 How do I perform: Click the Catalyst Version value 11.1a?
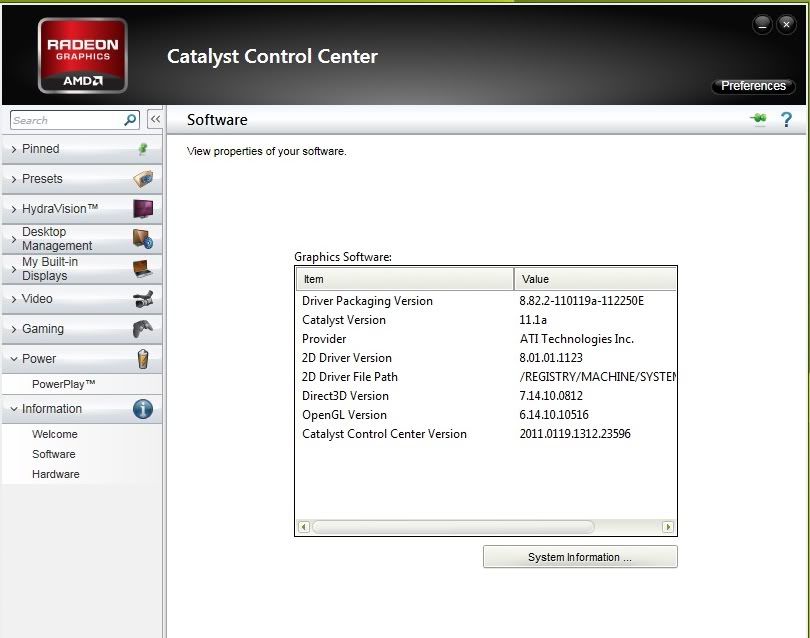coord(533,320)
